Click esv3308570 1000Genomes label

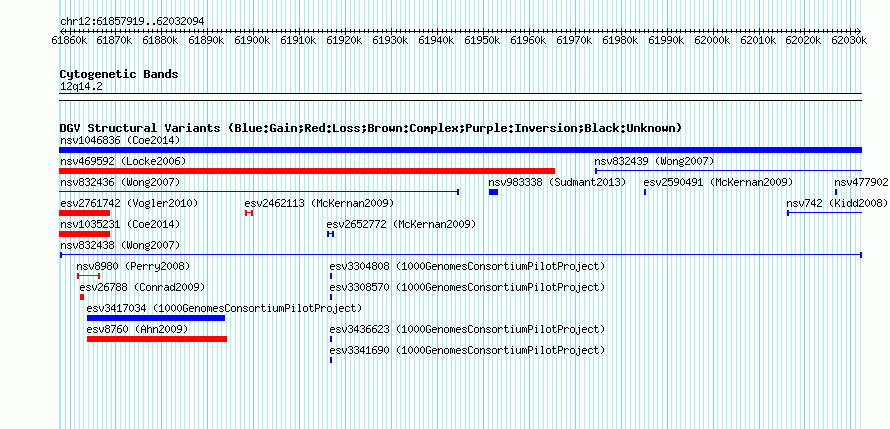point(467,287)
